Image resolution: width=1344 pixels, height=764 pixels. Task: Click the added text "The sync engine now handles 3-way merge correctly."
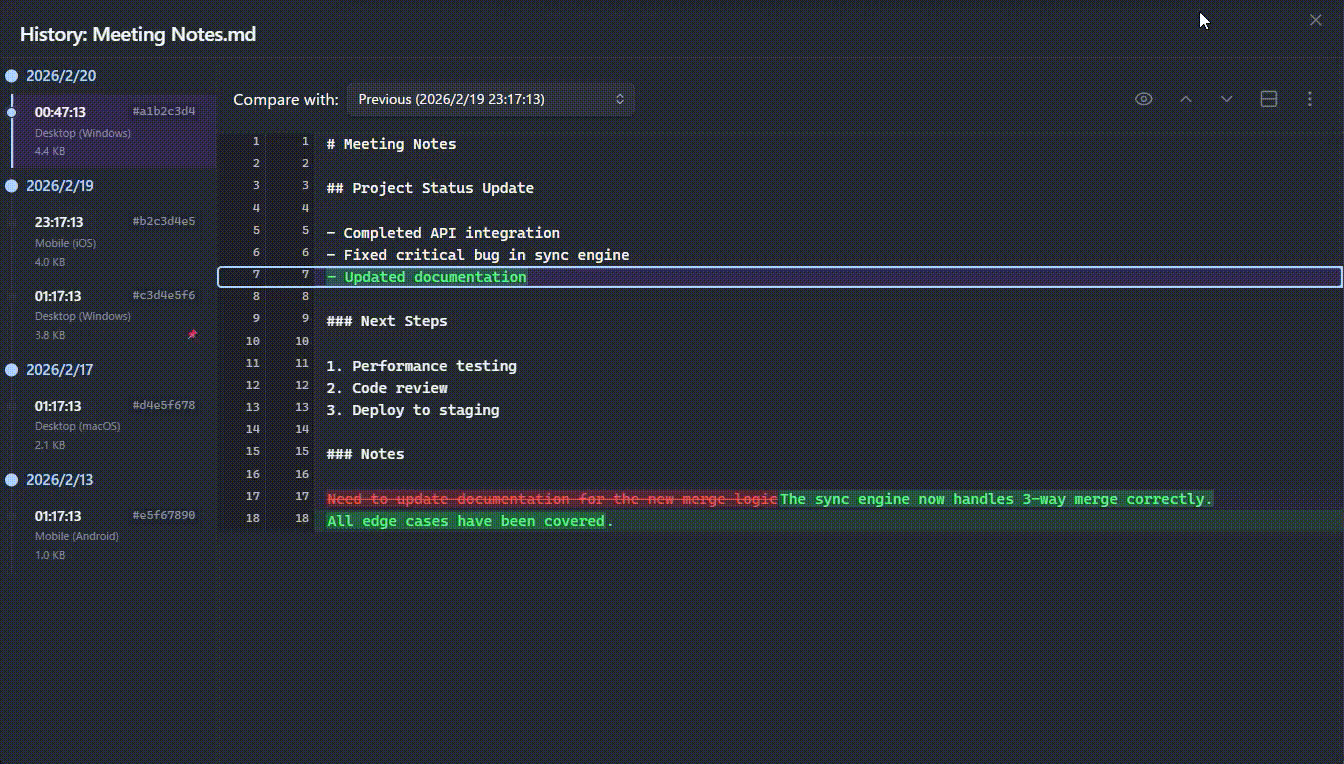coord(996,499)
